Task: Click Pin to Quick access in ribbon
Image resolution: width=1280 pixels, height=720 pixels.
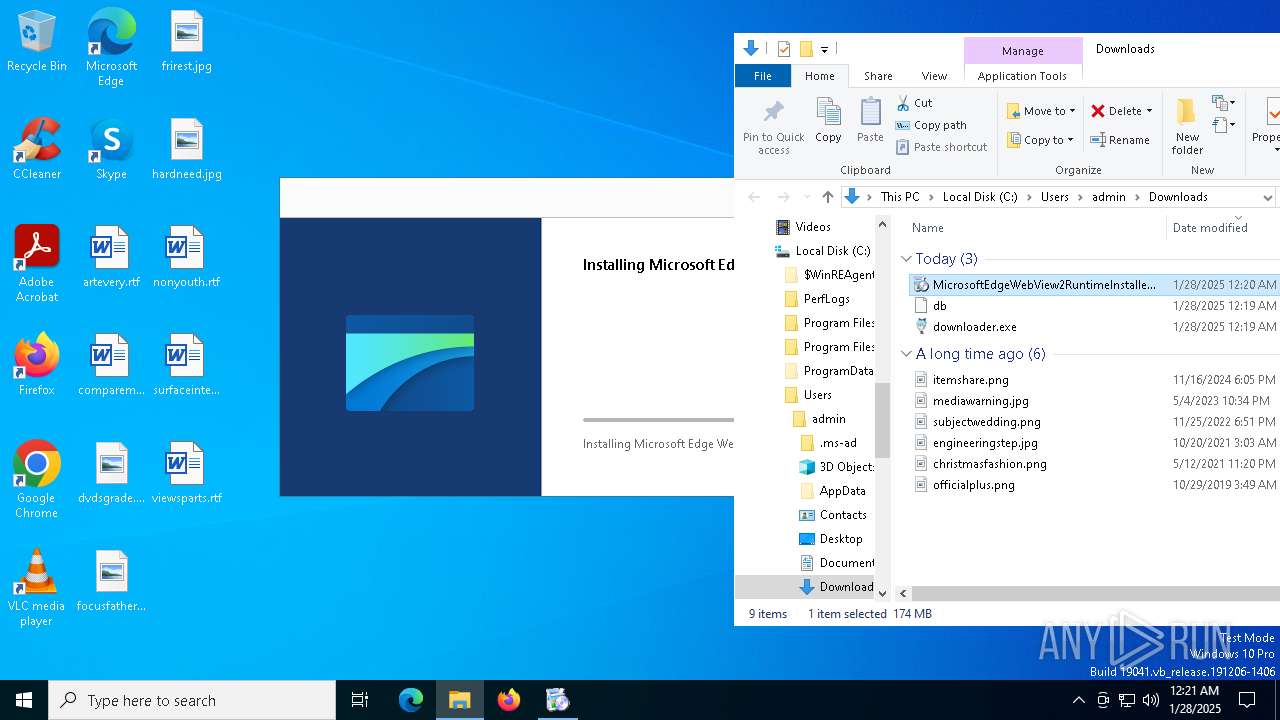Action: coord(773,127)
